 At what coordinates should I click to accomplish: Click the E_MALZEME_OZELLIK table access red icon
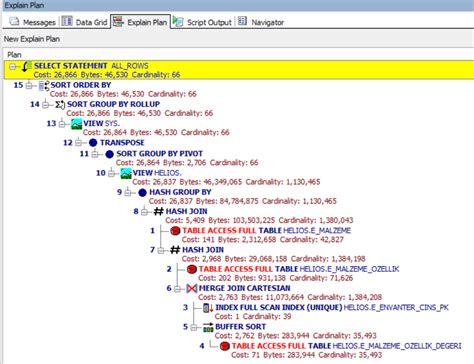192,269
